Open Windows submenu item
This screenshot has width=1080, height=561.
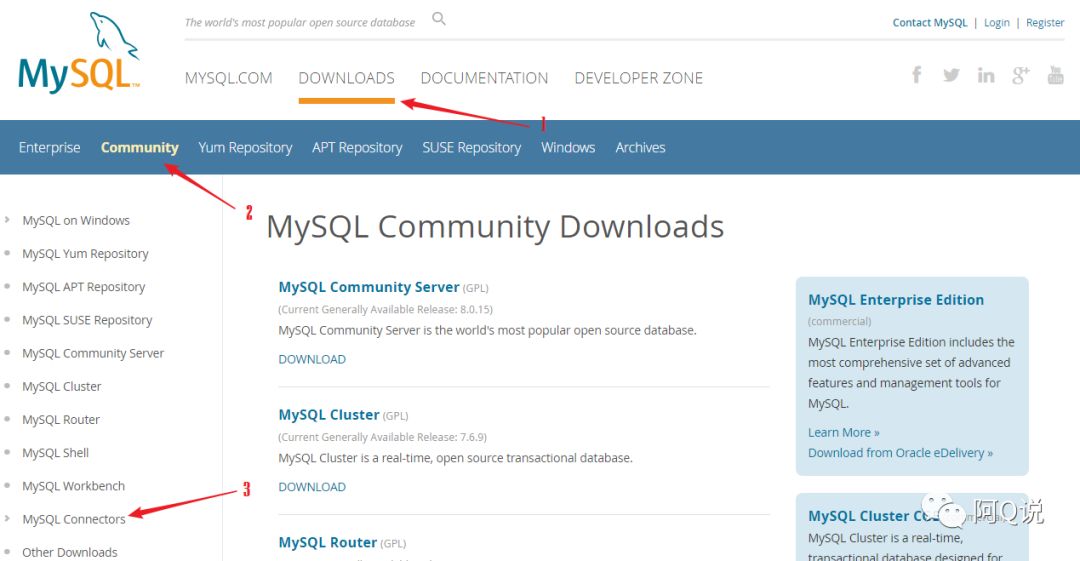[x=568, y=147]
